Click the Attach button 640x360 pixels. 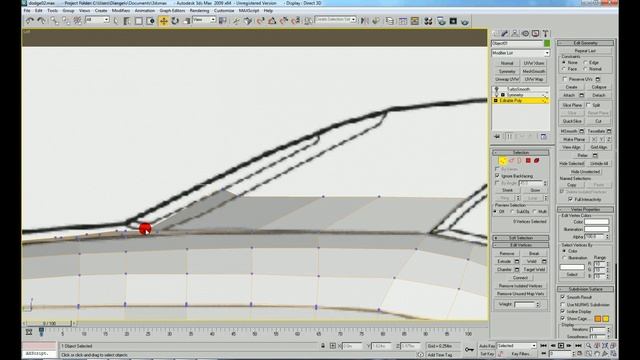pyautogui.click(x=569, y=95)
